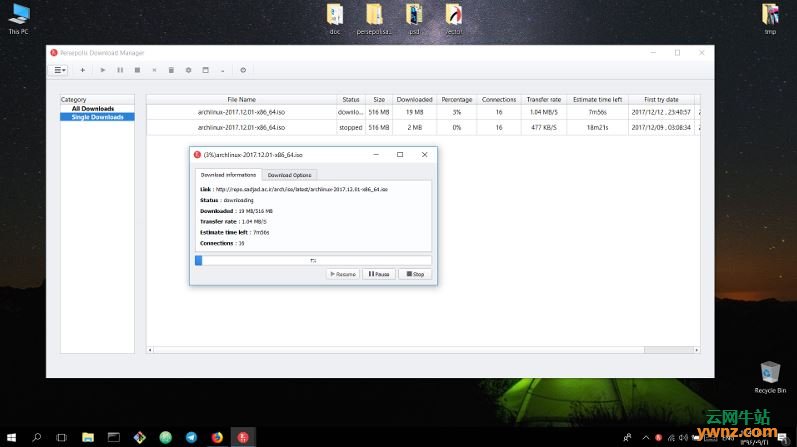Click the 2 MB downloaded cell
797x447 pixels.
(414, 128)
